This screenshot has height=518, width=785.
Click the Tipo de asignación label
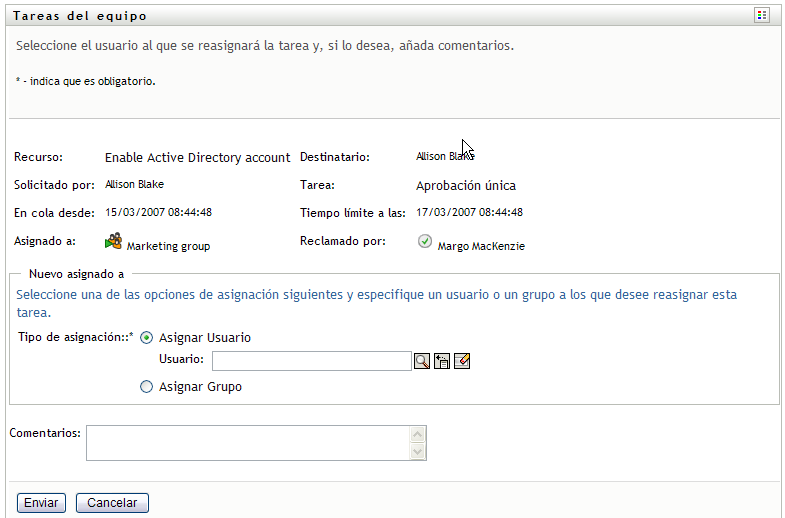[76, 337]
